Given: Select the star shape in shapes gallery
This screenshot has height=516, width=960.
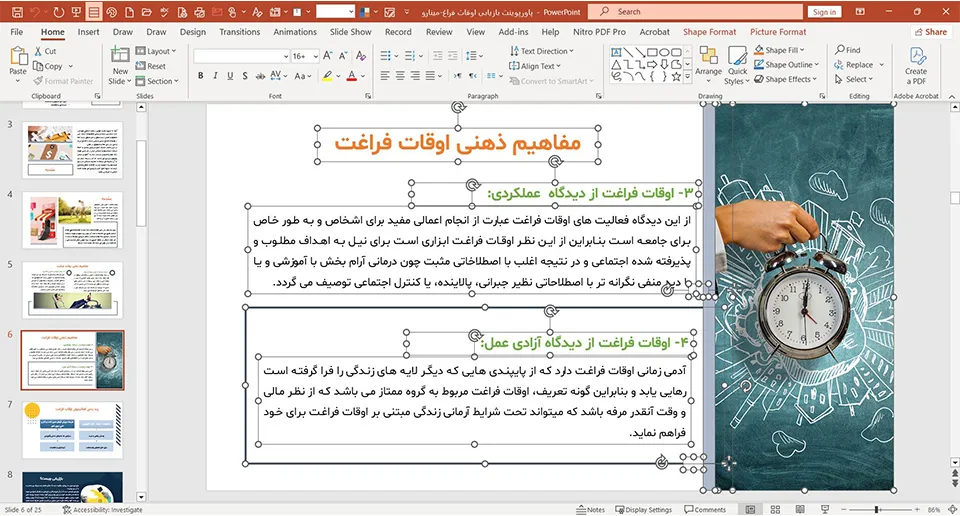Looking at the screenshot, I should coord(676,77).
